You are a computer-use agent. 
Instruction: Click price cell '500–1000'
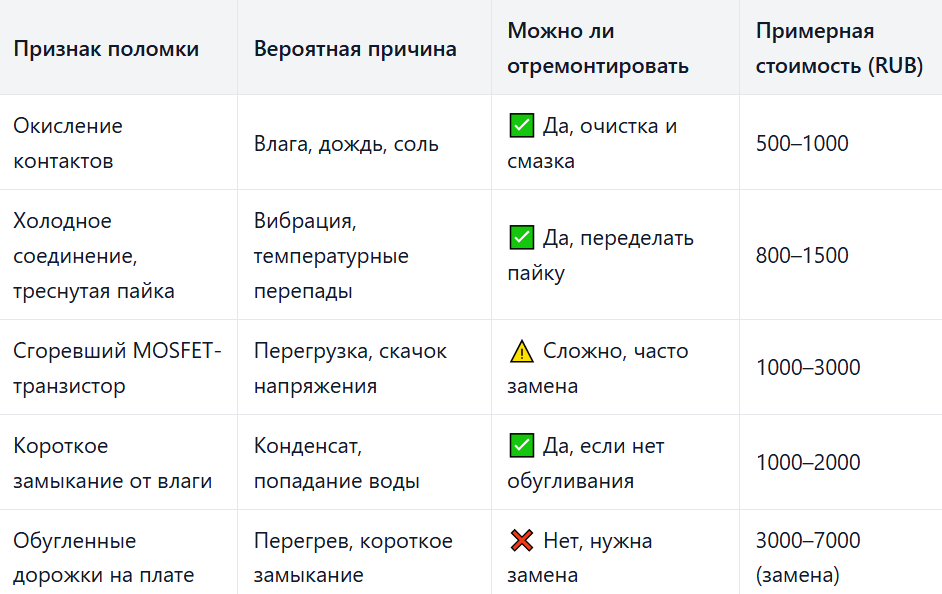pyautogui.click(x=802, y=143)
